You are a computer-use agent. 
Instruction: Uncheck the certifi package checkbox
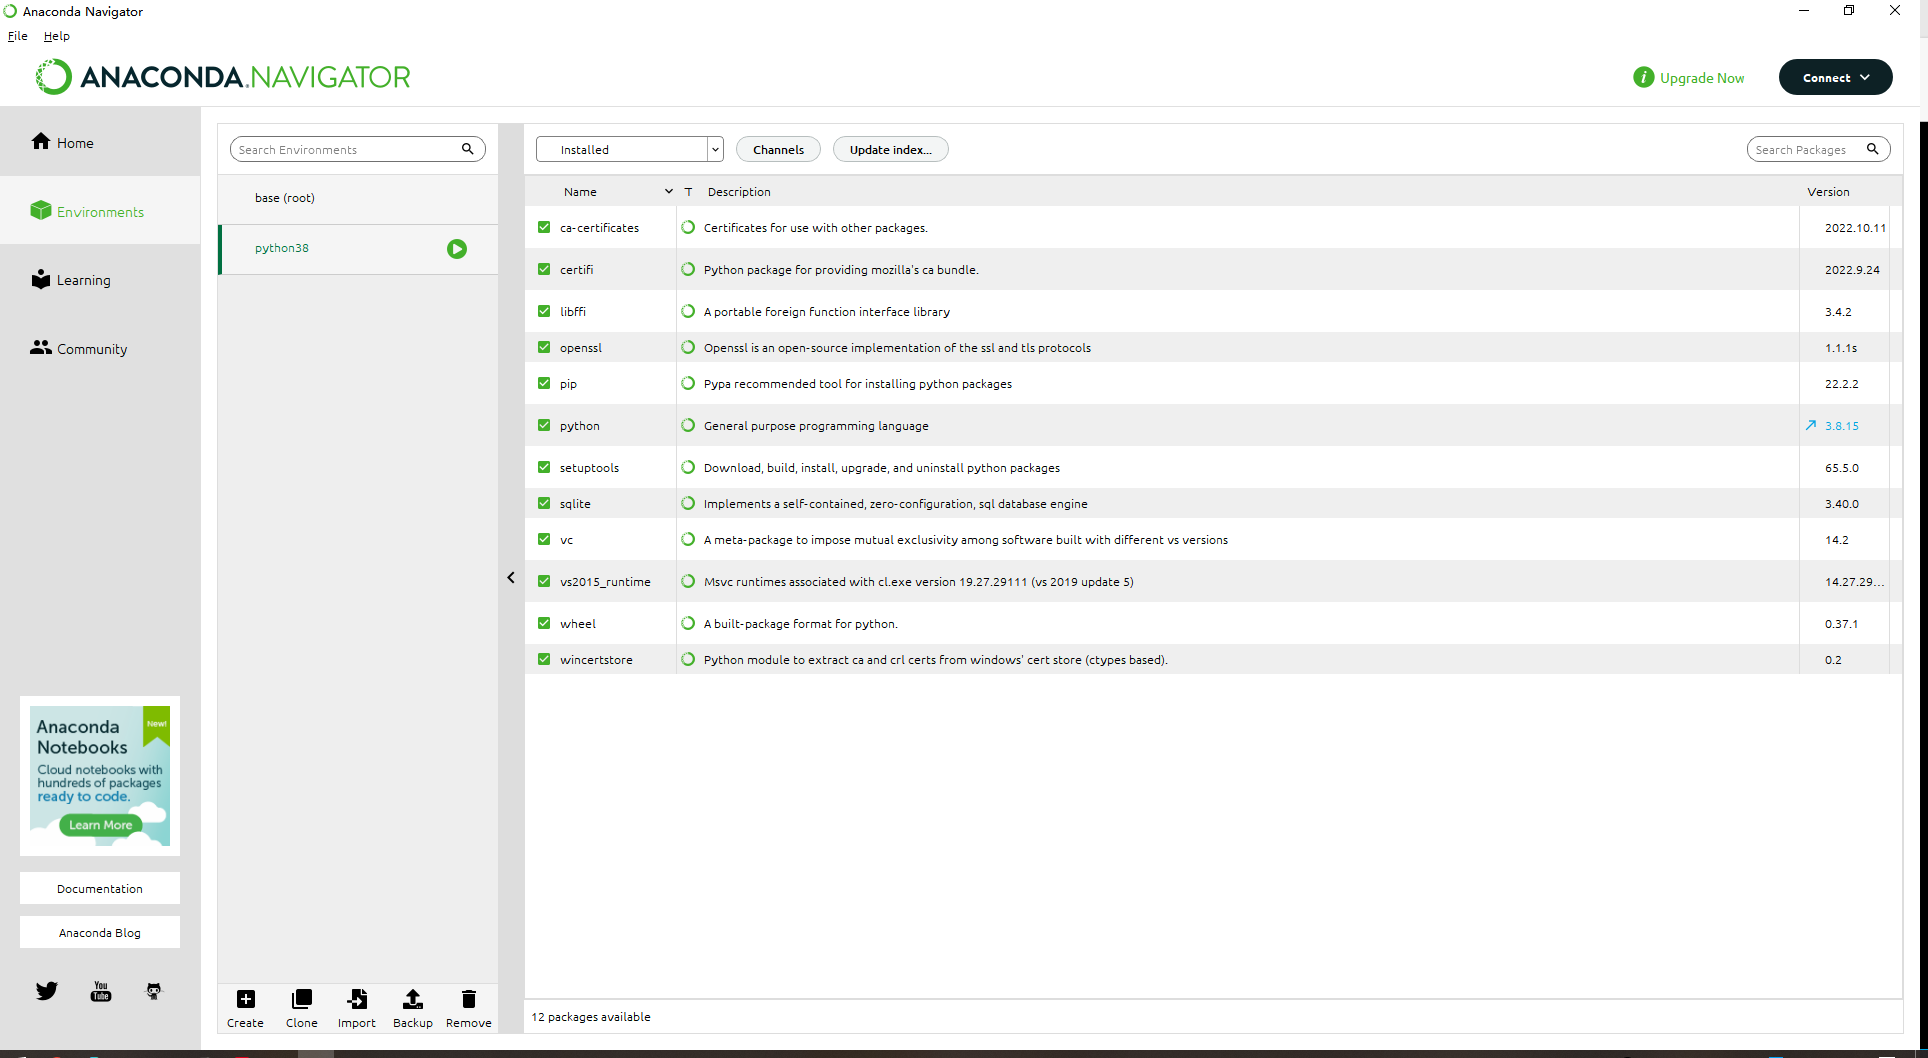pyautogui.click(x=544, y=269)
